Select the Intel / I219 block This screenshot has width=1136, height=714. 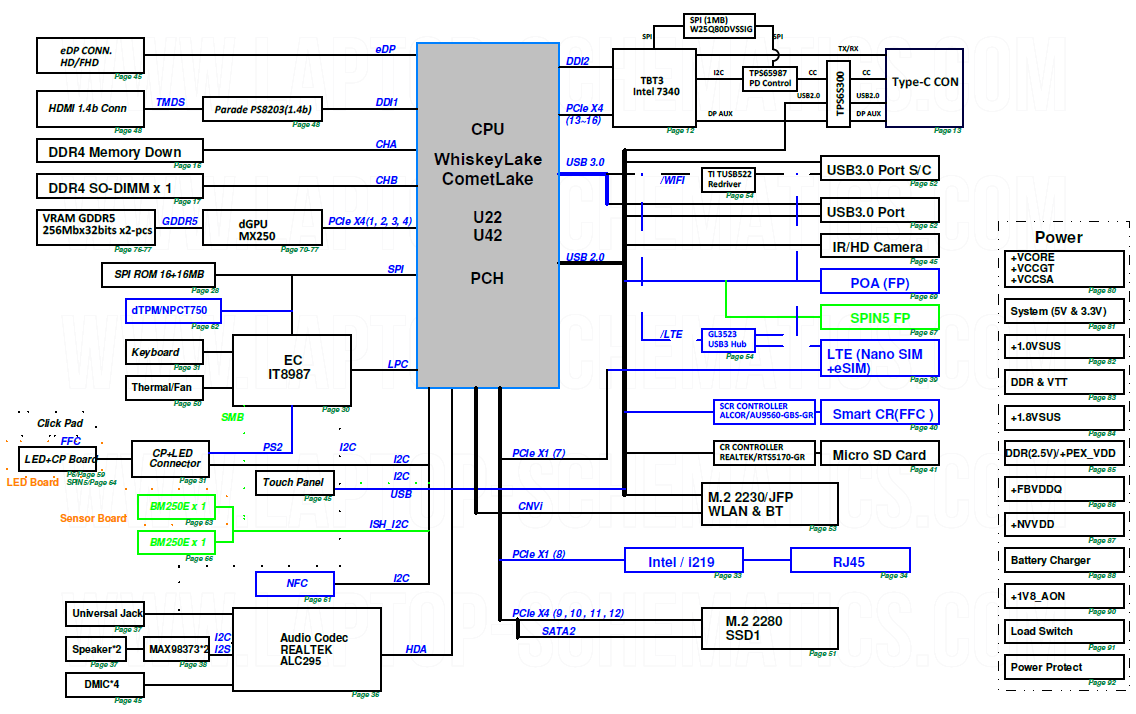pyautogui.click(x=684, y=560)
